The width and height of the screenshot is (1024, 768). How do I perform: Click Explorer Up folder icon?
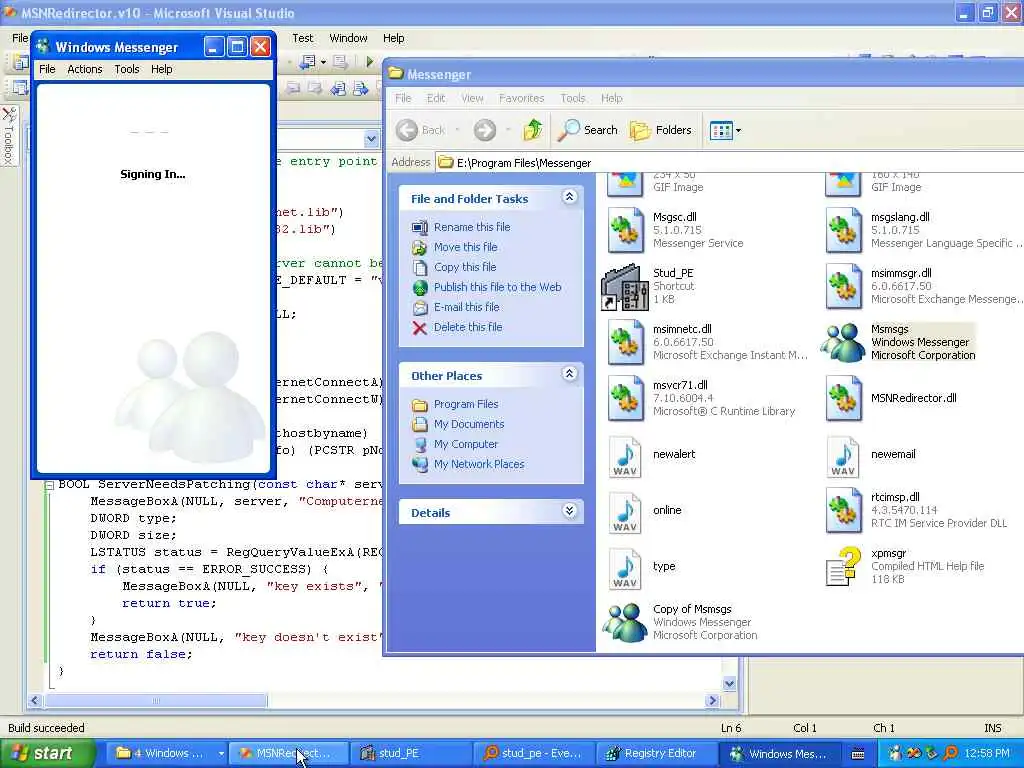[533, 130]
